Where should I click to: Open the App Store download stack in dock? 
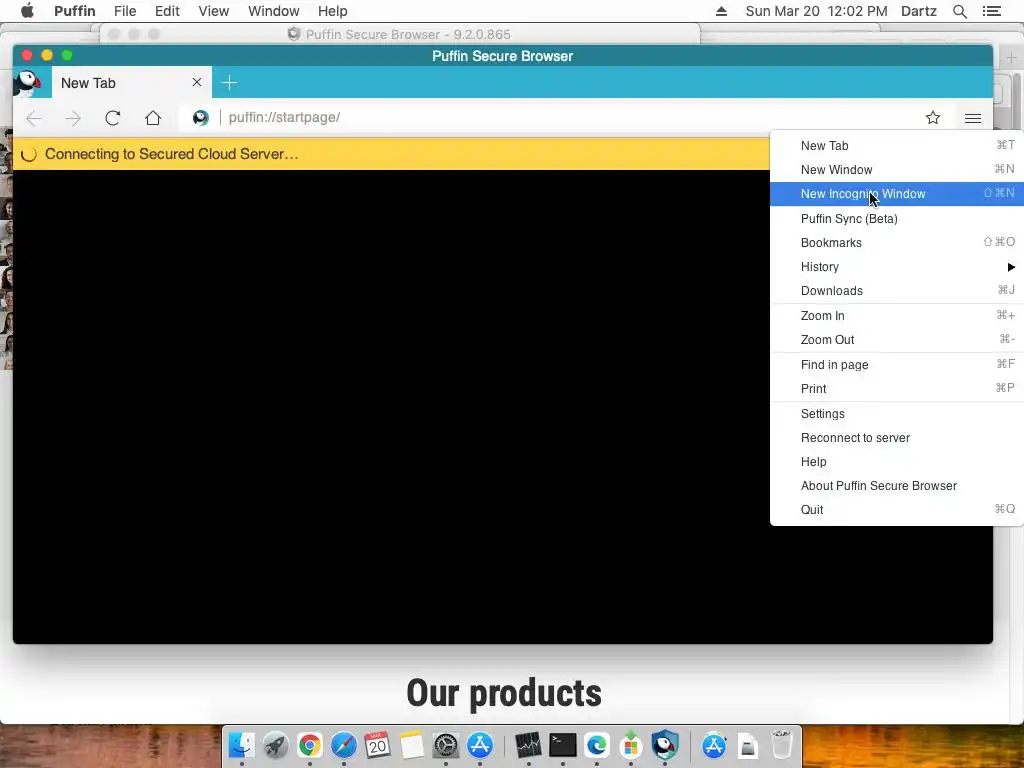click(x=714, y=745)
